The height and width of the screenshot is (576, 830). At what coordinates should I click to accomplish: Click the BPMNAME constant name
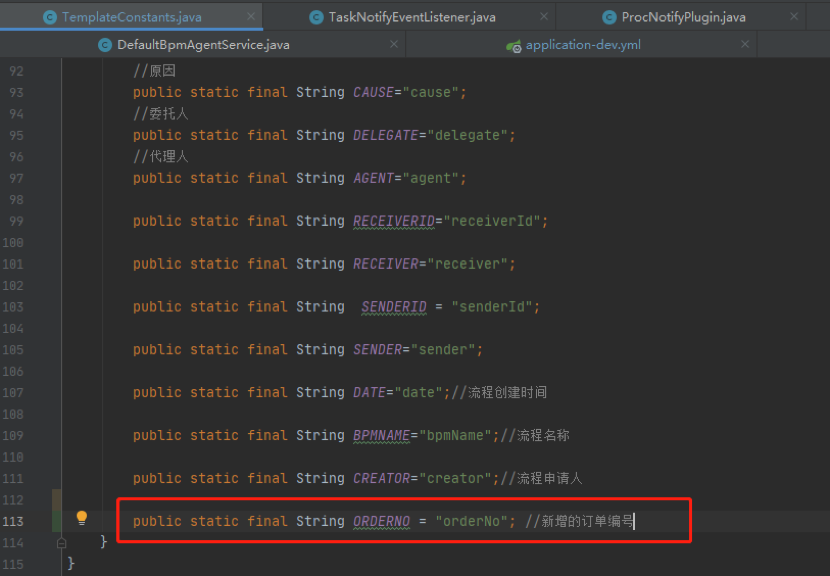pyautogui.click(x=381, y=435)
